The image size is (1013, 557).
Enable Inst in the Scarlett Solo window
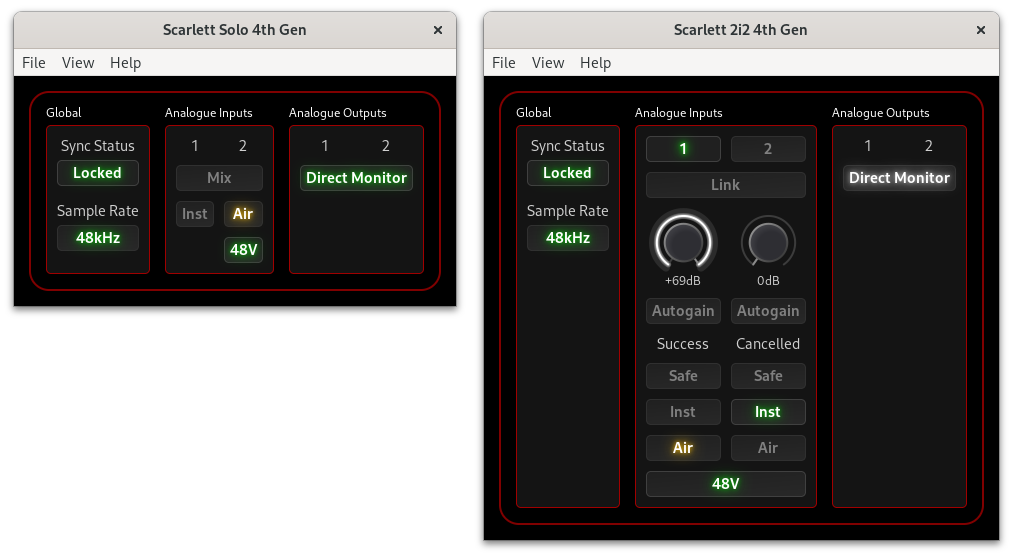195,214
